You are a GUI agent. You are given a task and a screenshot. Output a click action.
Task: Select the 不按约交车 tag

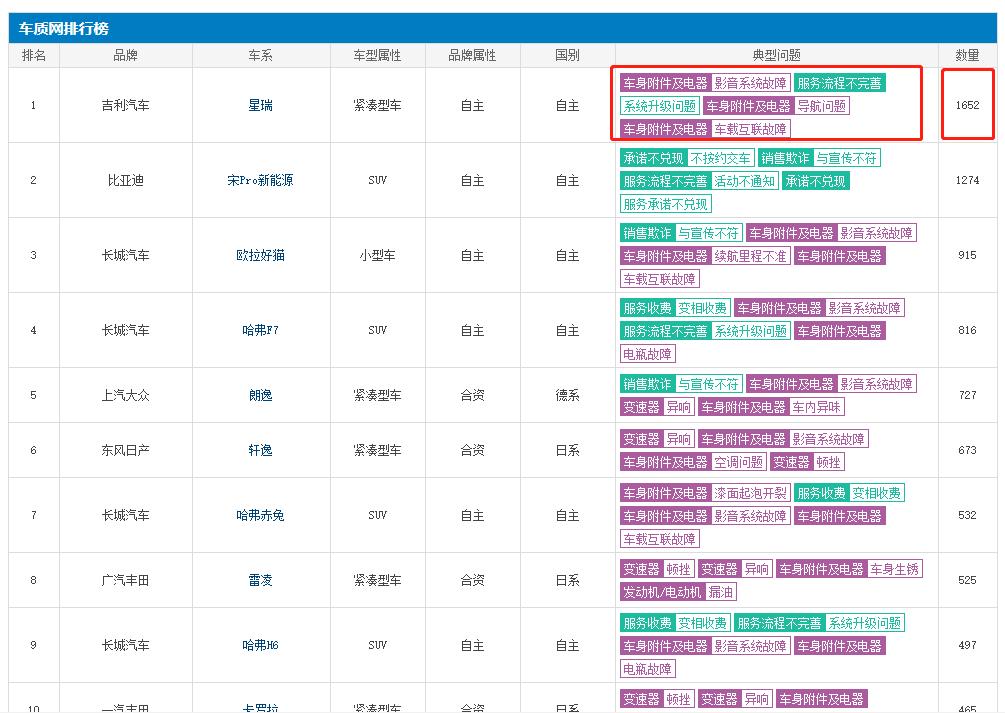tap(720, 158)
